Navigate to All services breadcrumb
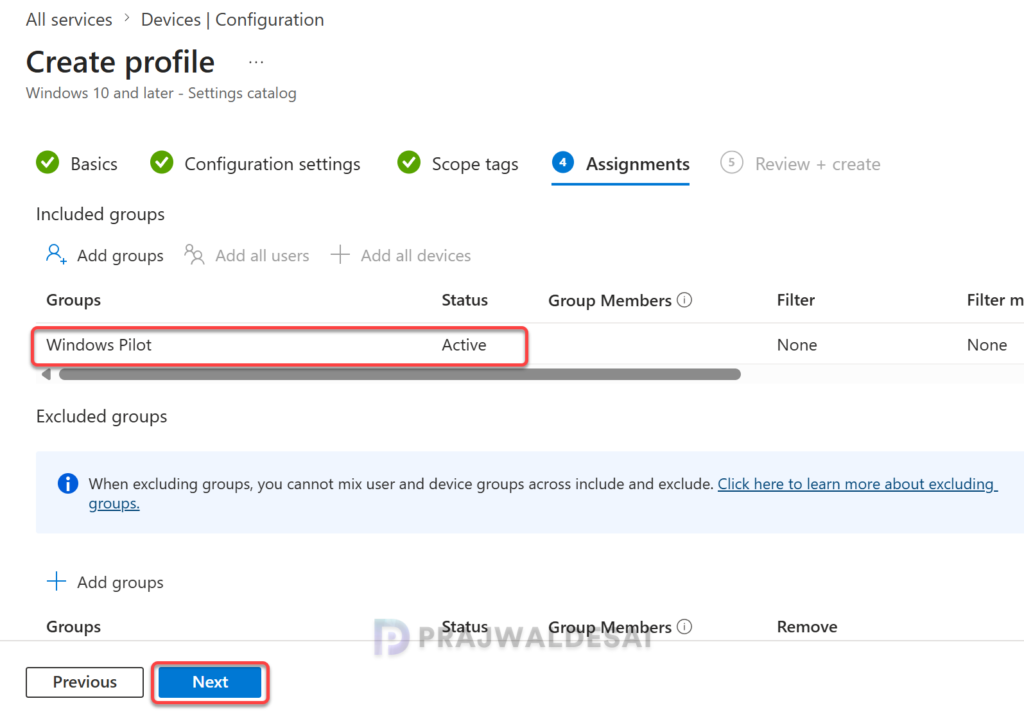Viewport: 1024px width, 719px height. click(x=69, y=20)
